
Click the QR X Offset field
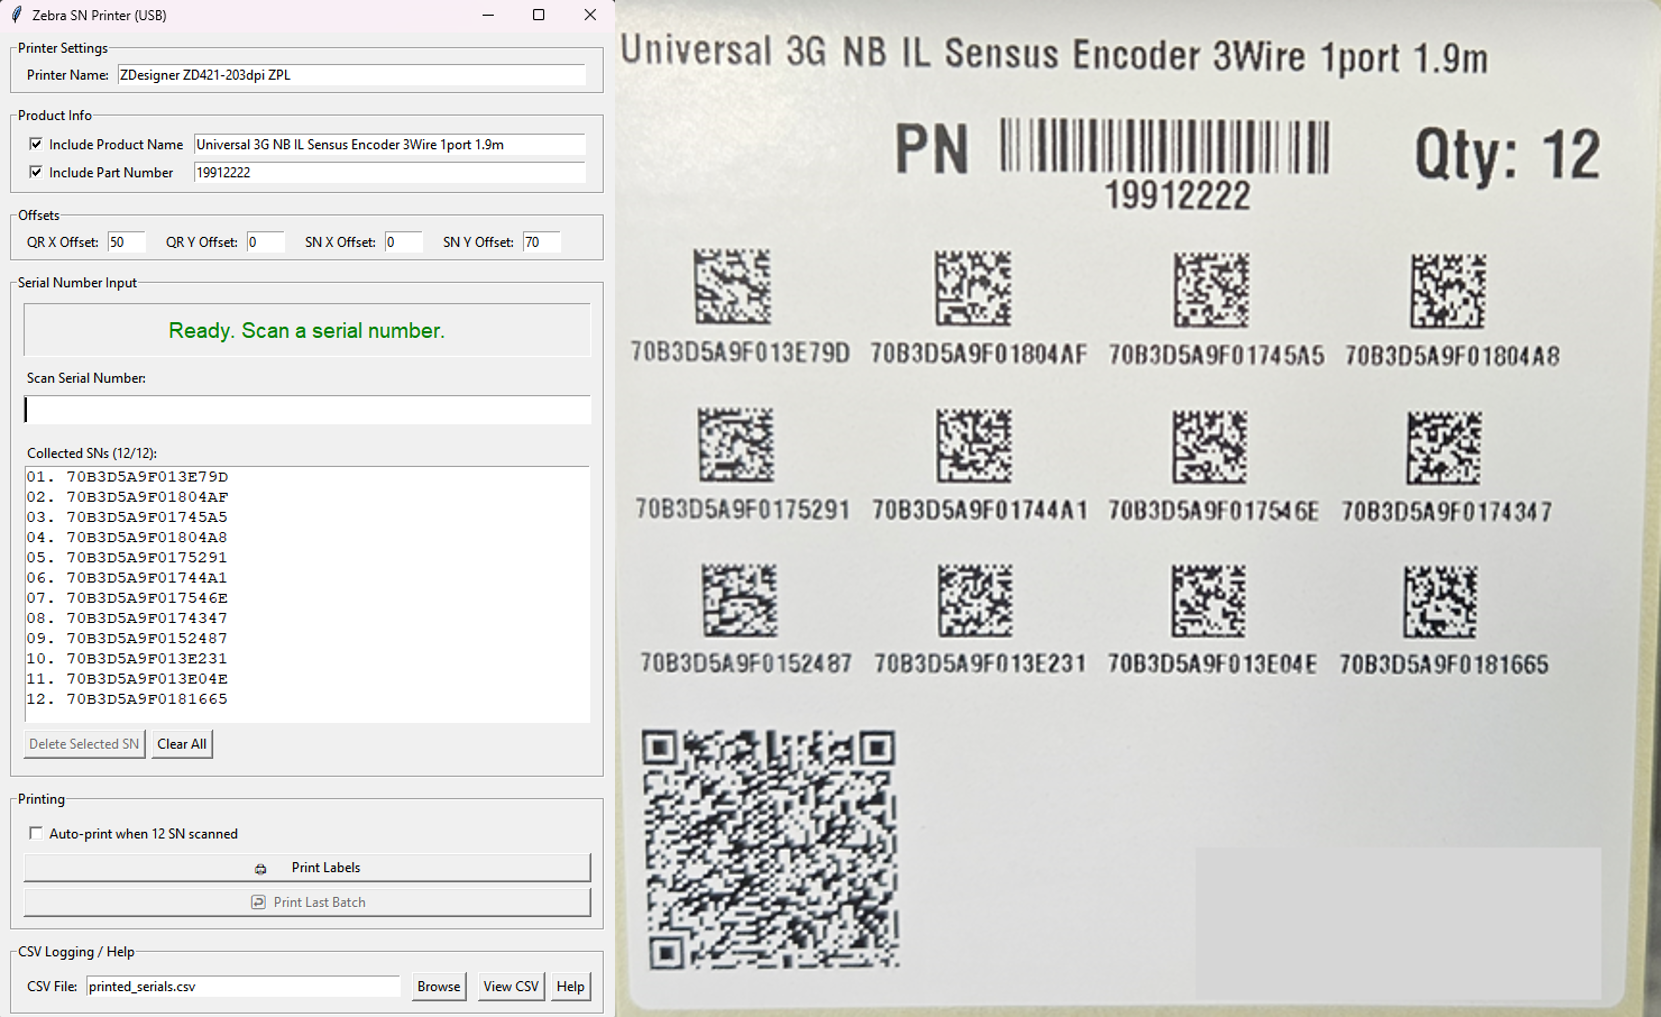coord(126,242)
